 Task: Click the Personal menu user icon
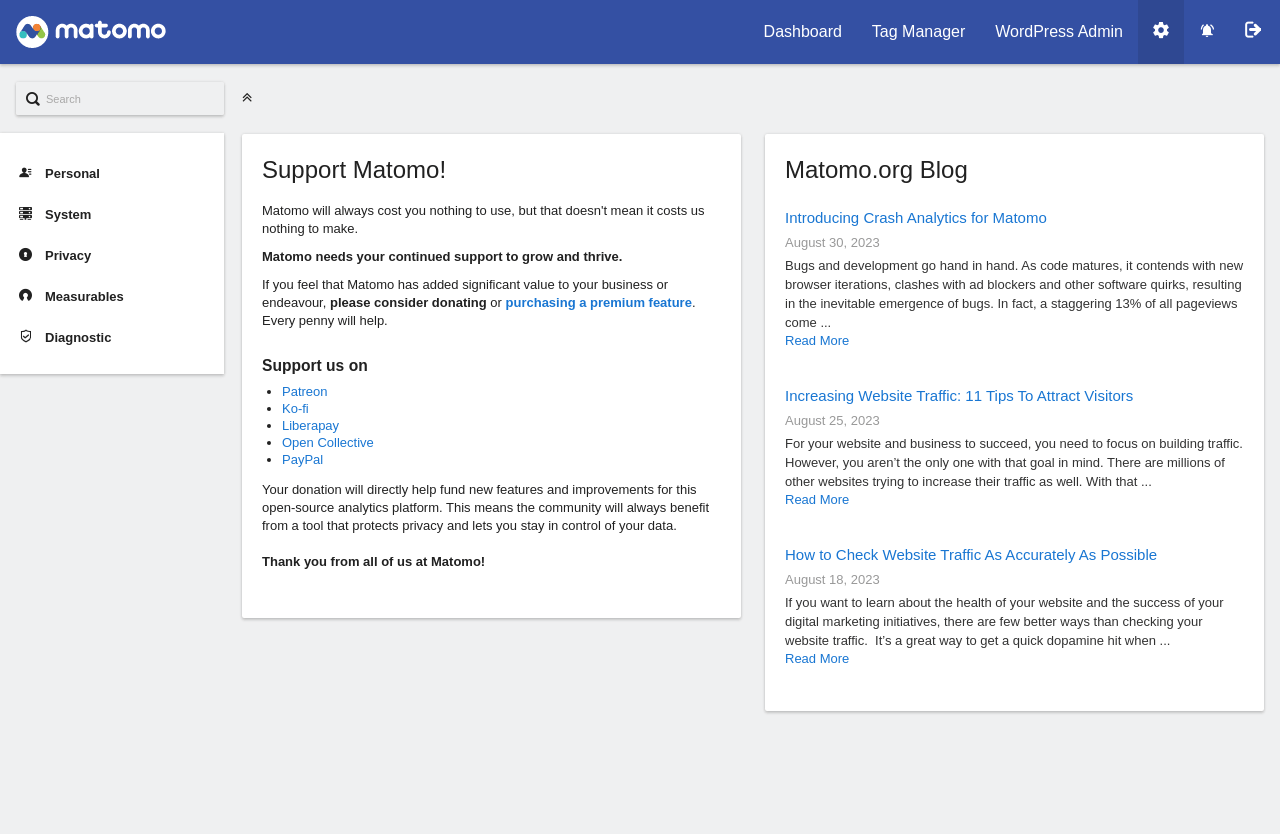(x=26, y=173)
